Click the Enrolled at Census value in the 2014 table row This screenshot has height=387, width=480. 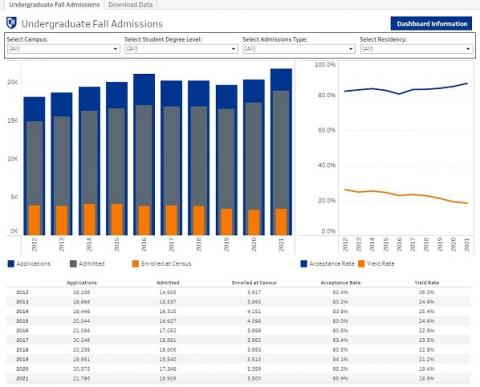click(254, 311)
